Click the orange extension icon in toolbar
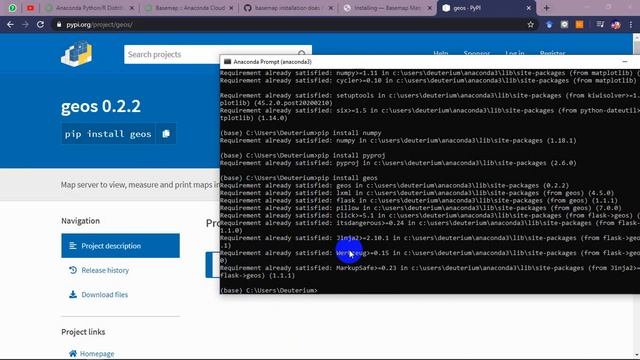 pyautogui.click(x=579, y=24)
